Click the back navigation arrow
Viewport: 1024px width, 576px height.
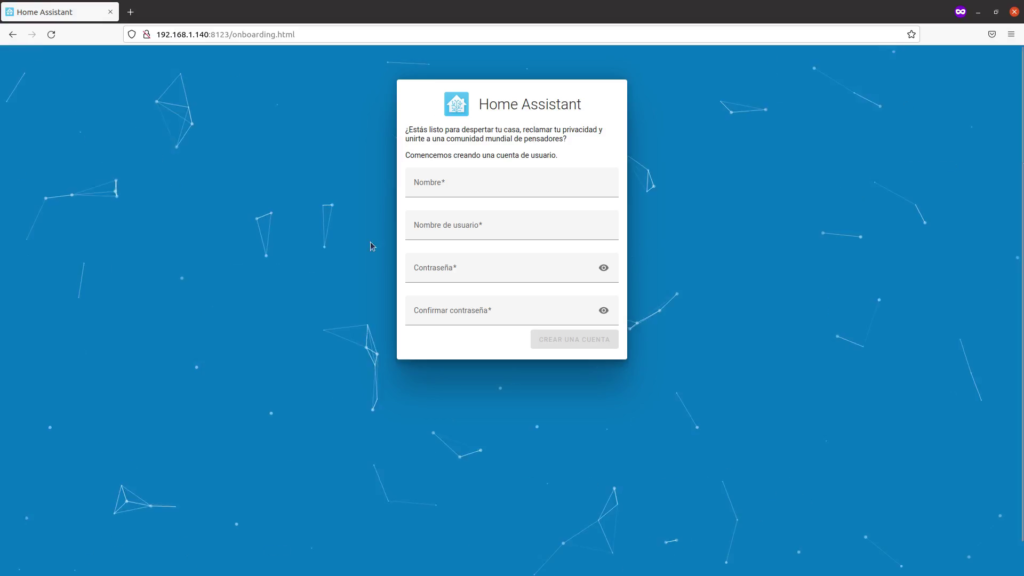point(11,33)
